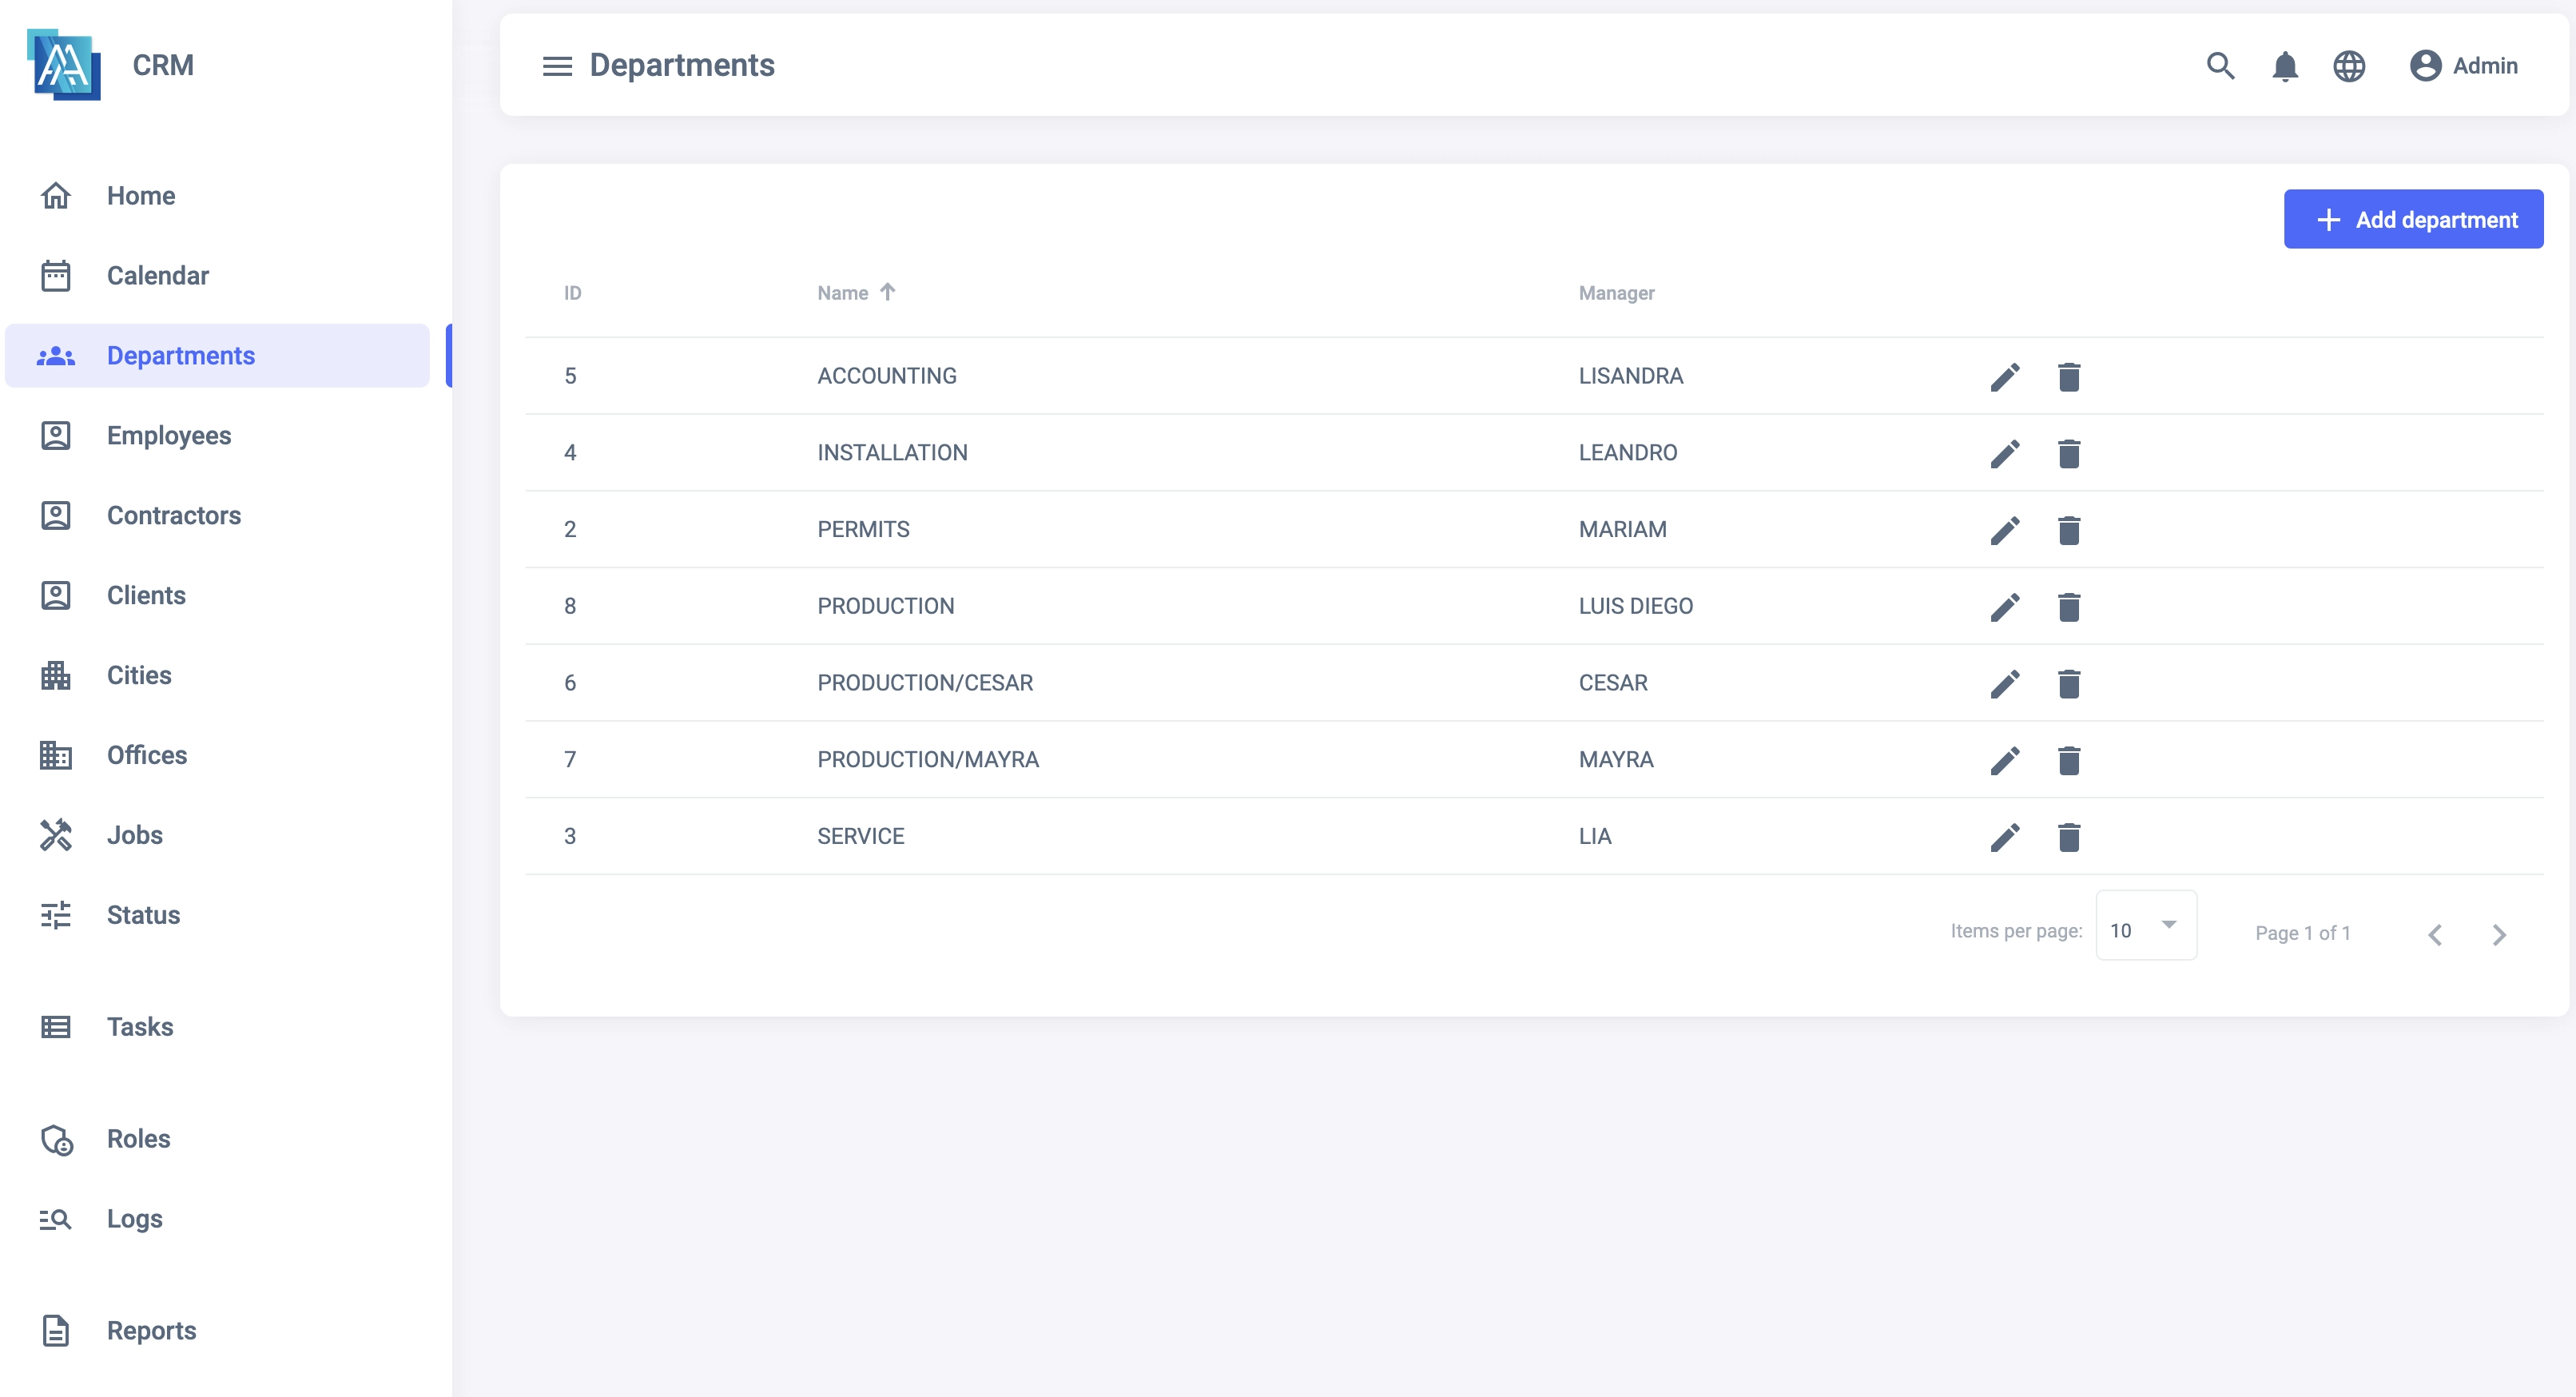Go to the next page chevron
2576x1397 pixels.
pos(2499,934)
